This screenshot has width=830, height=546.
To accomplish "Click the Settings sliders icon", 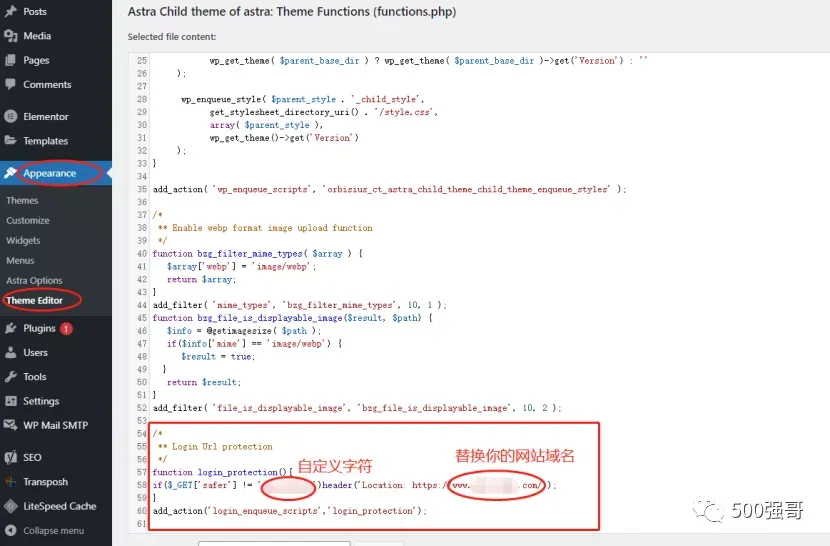I will (11, 401).
